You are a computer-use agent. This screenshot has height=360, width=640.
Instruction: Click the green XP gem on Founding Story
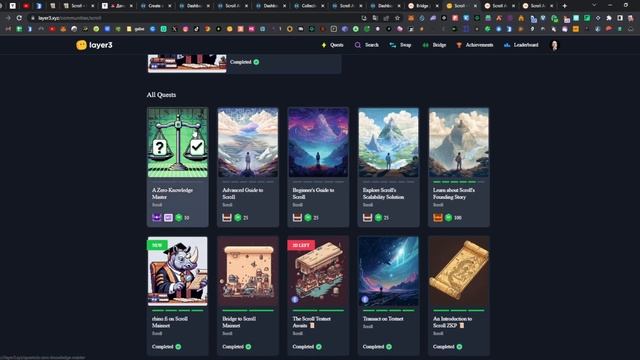coord(449,218)
